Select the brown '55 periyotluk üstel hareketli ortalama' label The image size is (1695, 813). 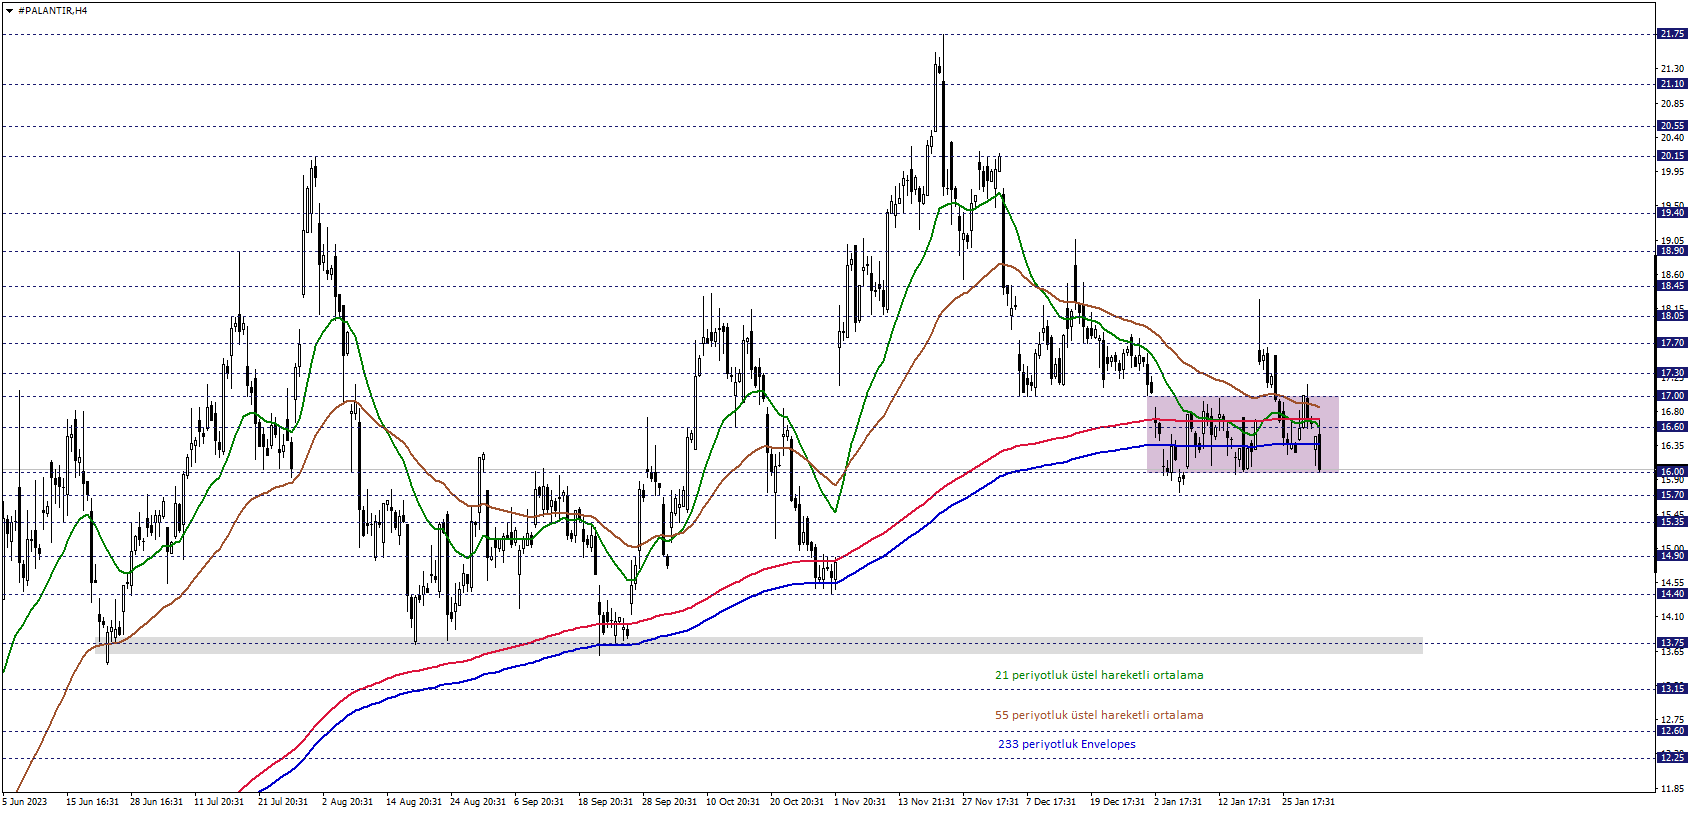[1099, 715]
